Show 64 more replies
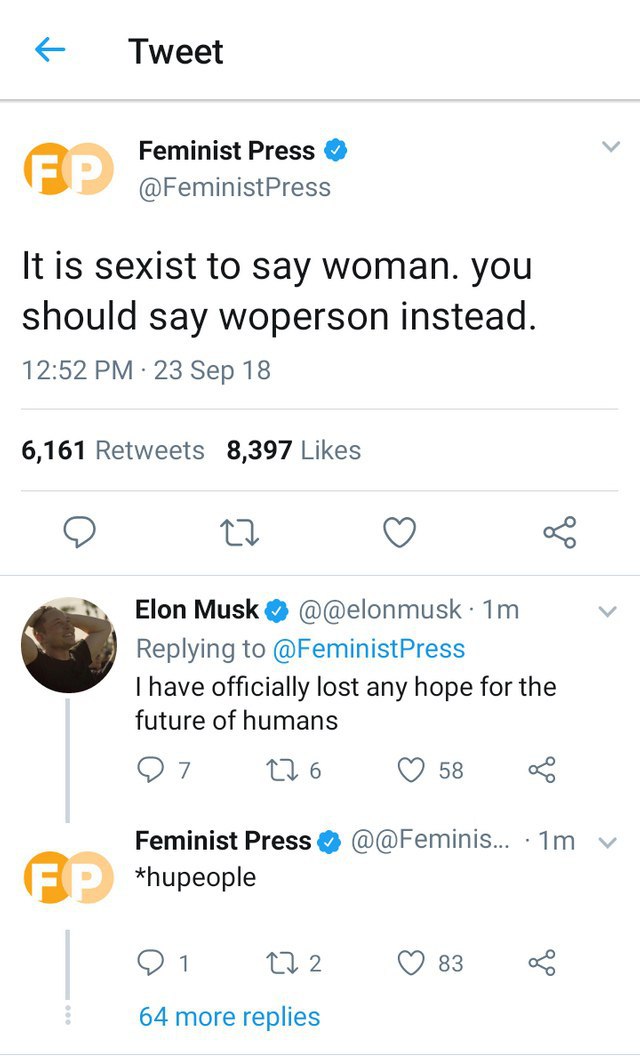 tap(230, 1016)
